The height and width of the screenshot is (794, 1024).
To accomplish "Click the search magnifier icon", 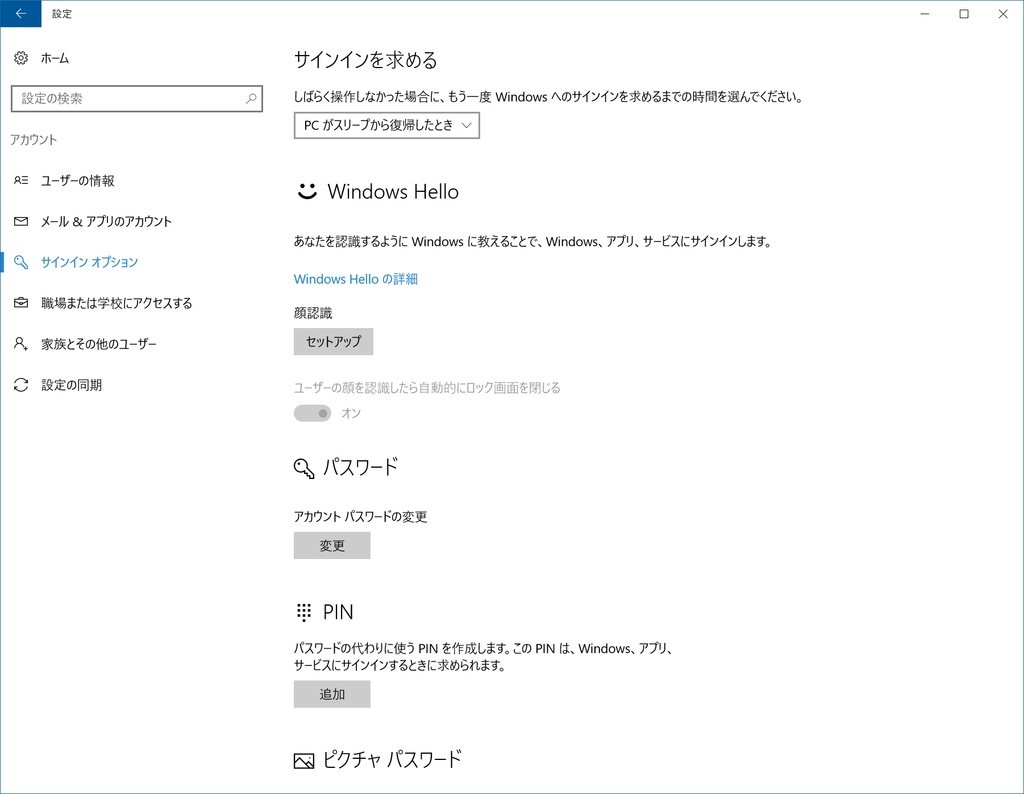I will (251, 99).
